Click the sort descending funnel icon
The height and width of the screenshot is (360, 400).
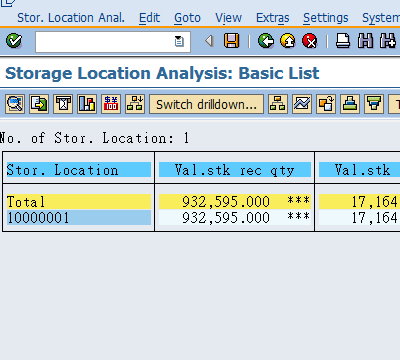[374, 104]
